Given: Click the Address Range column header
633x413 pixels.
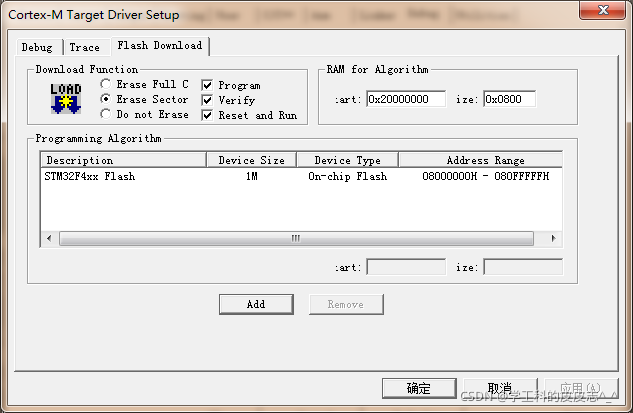Looking at the screenshot, I should pos(481,160).
